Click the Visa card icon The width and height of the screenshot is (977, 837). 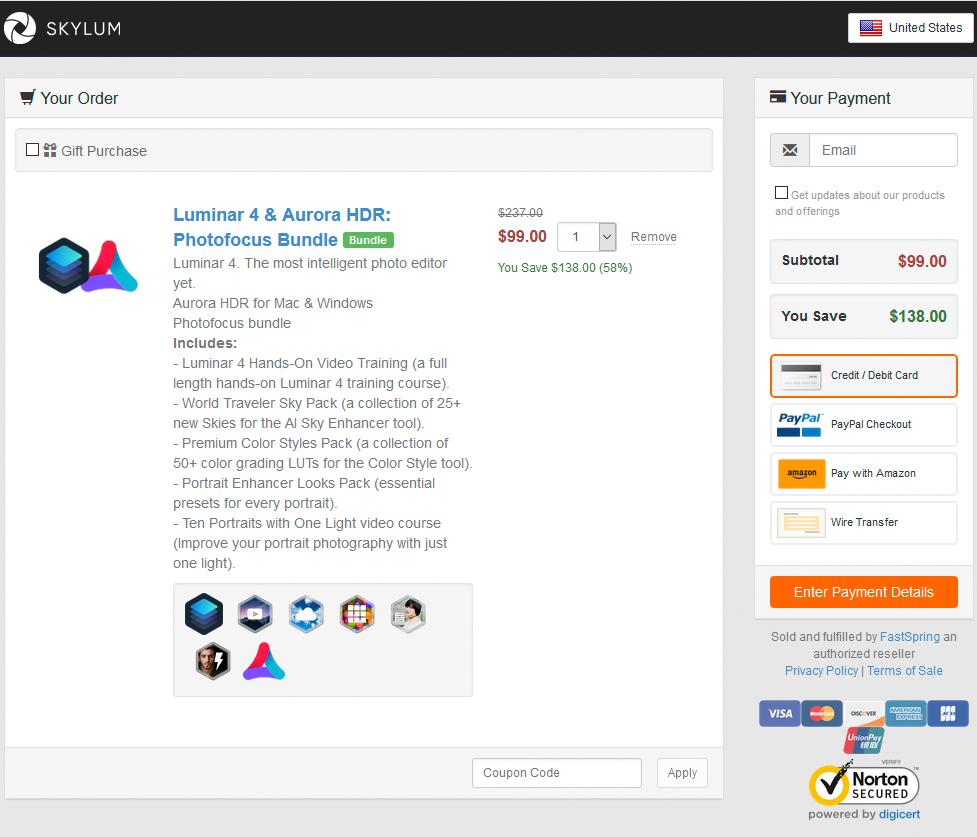pos(779,714)
